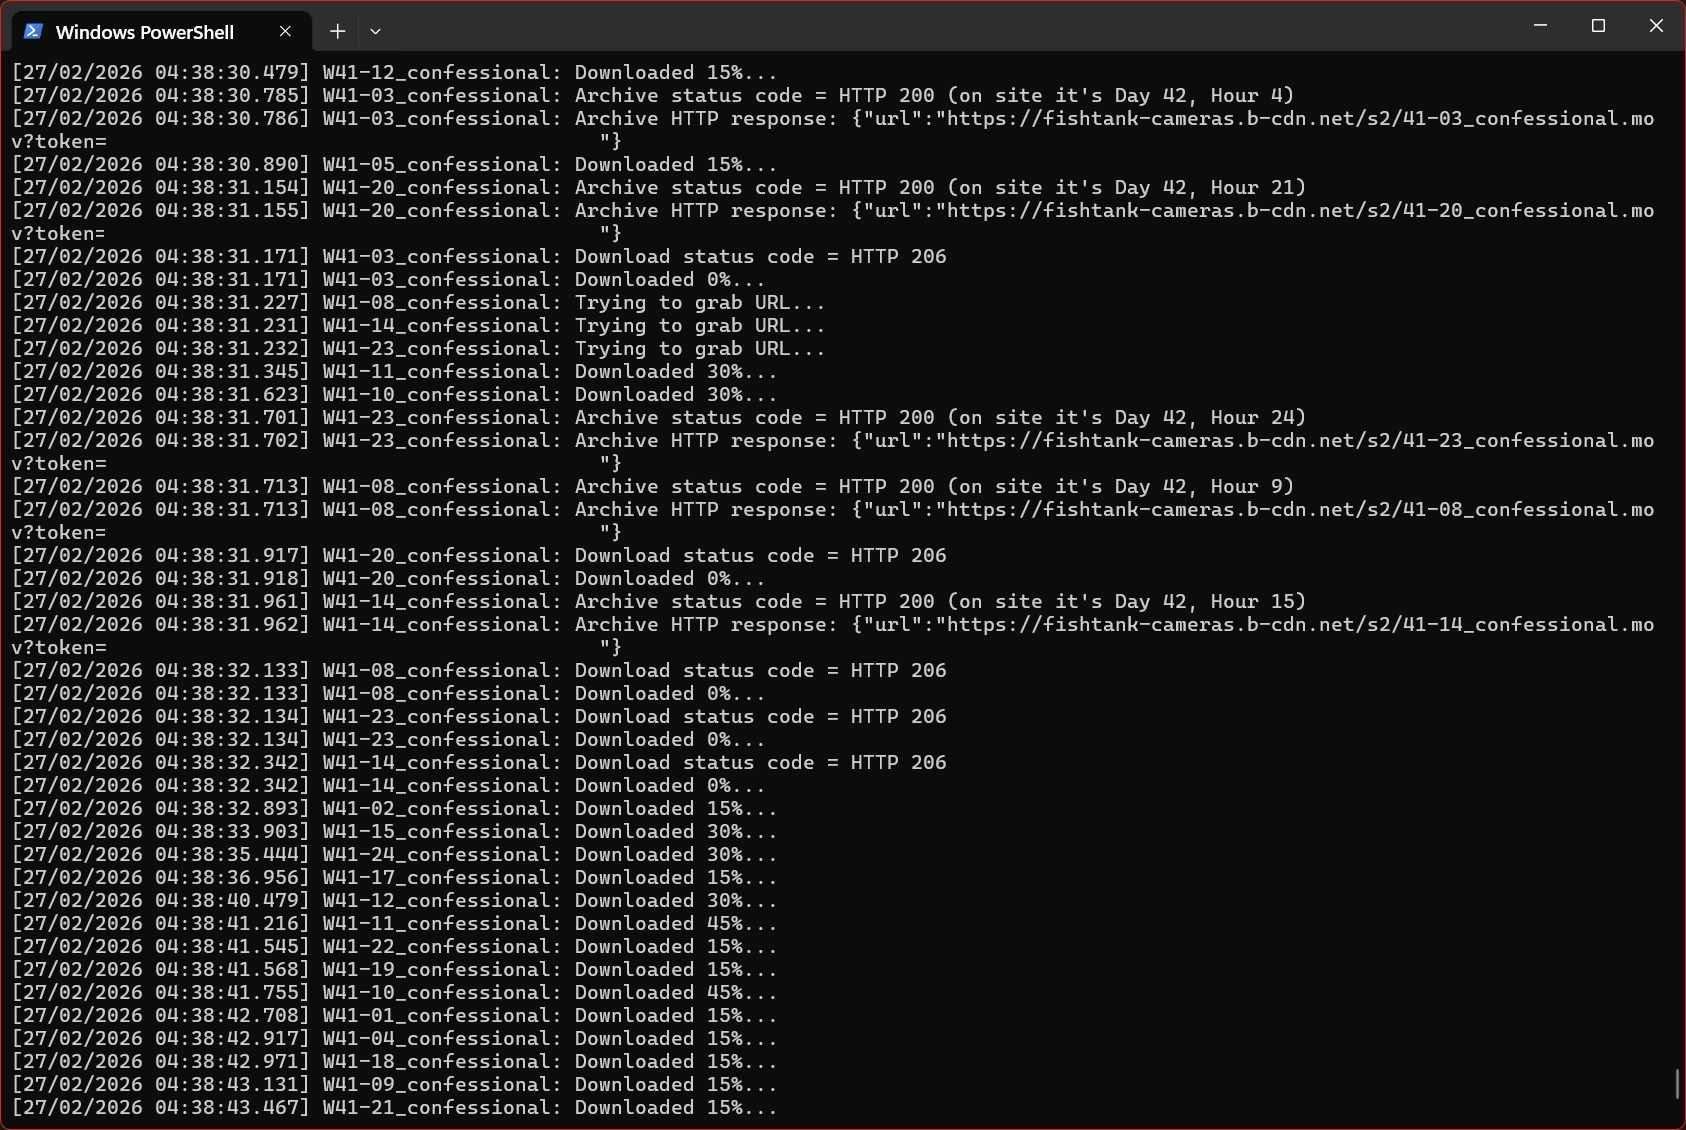Image resolution: width=1686 pixels, height=1130 pixels.
Task: Click 'HTTP 206' on the W41-08 download status line
Action: 898,671
